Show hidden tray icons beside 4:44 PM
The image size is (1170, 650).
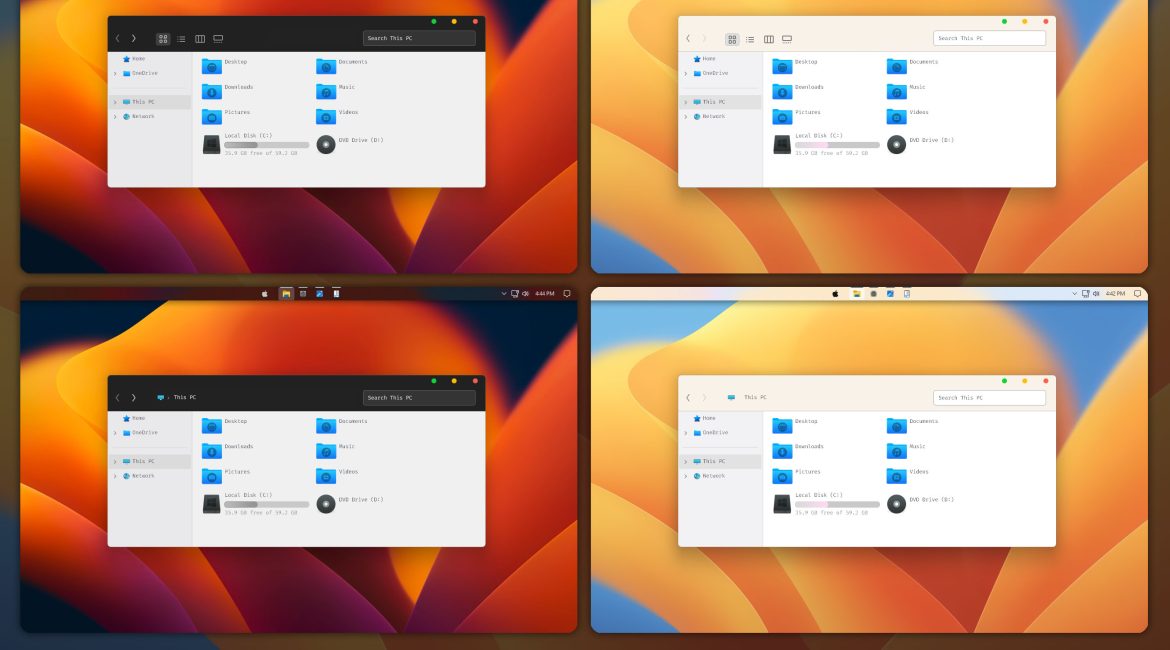click(504, 294)
